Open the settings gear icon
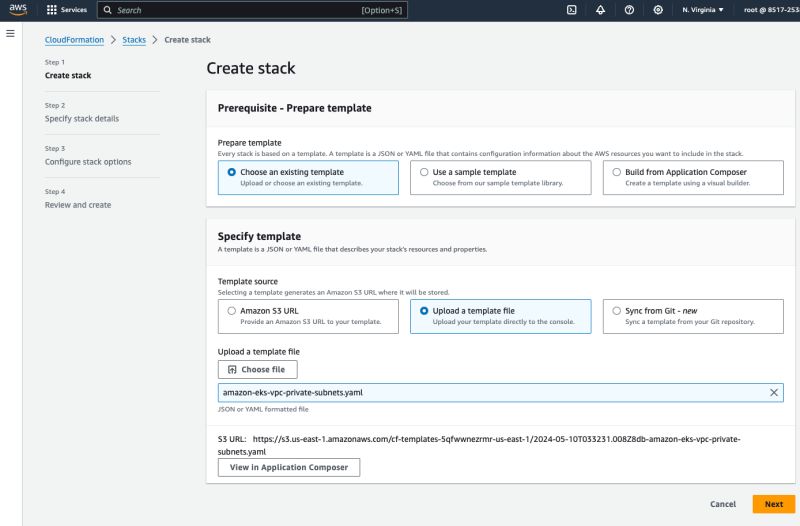The height and width of the screenshot is (526, 800). tap(658, 10)
